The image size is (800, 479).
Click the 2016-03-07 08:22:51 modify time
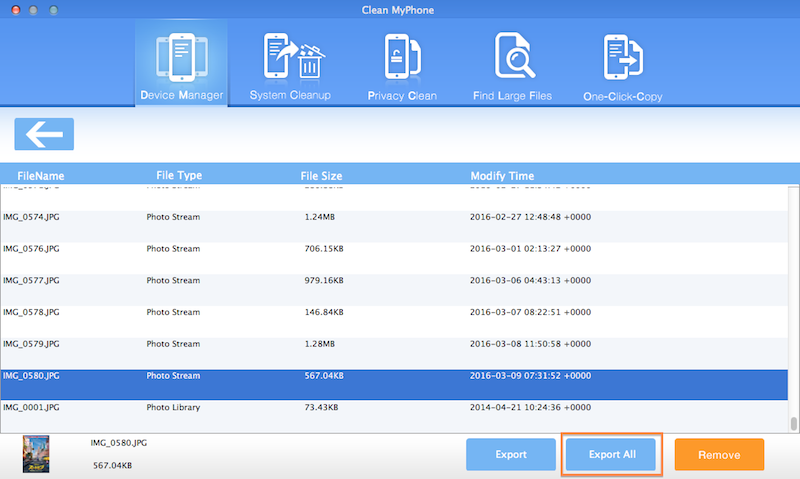[x=530, y=312]
